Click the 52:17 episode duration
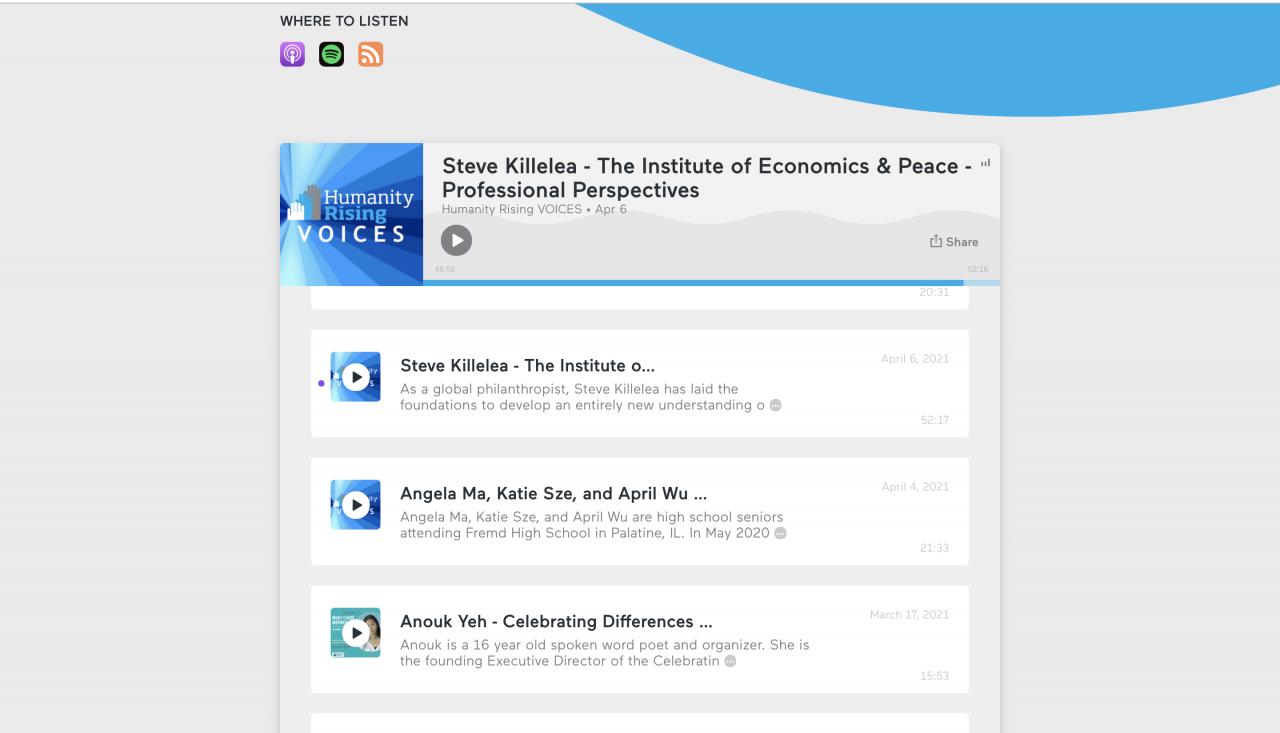The width and height of the screenshot is (1280, 733). pos(935,420)
